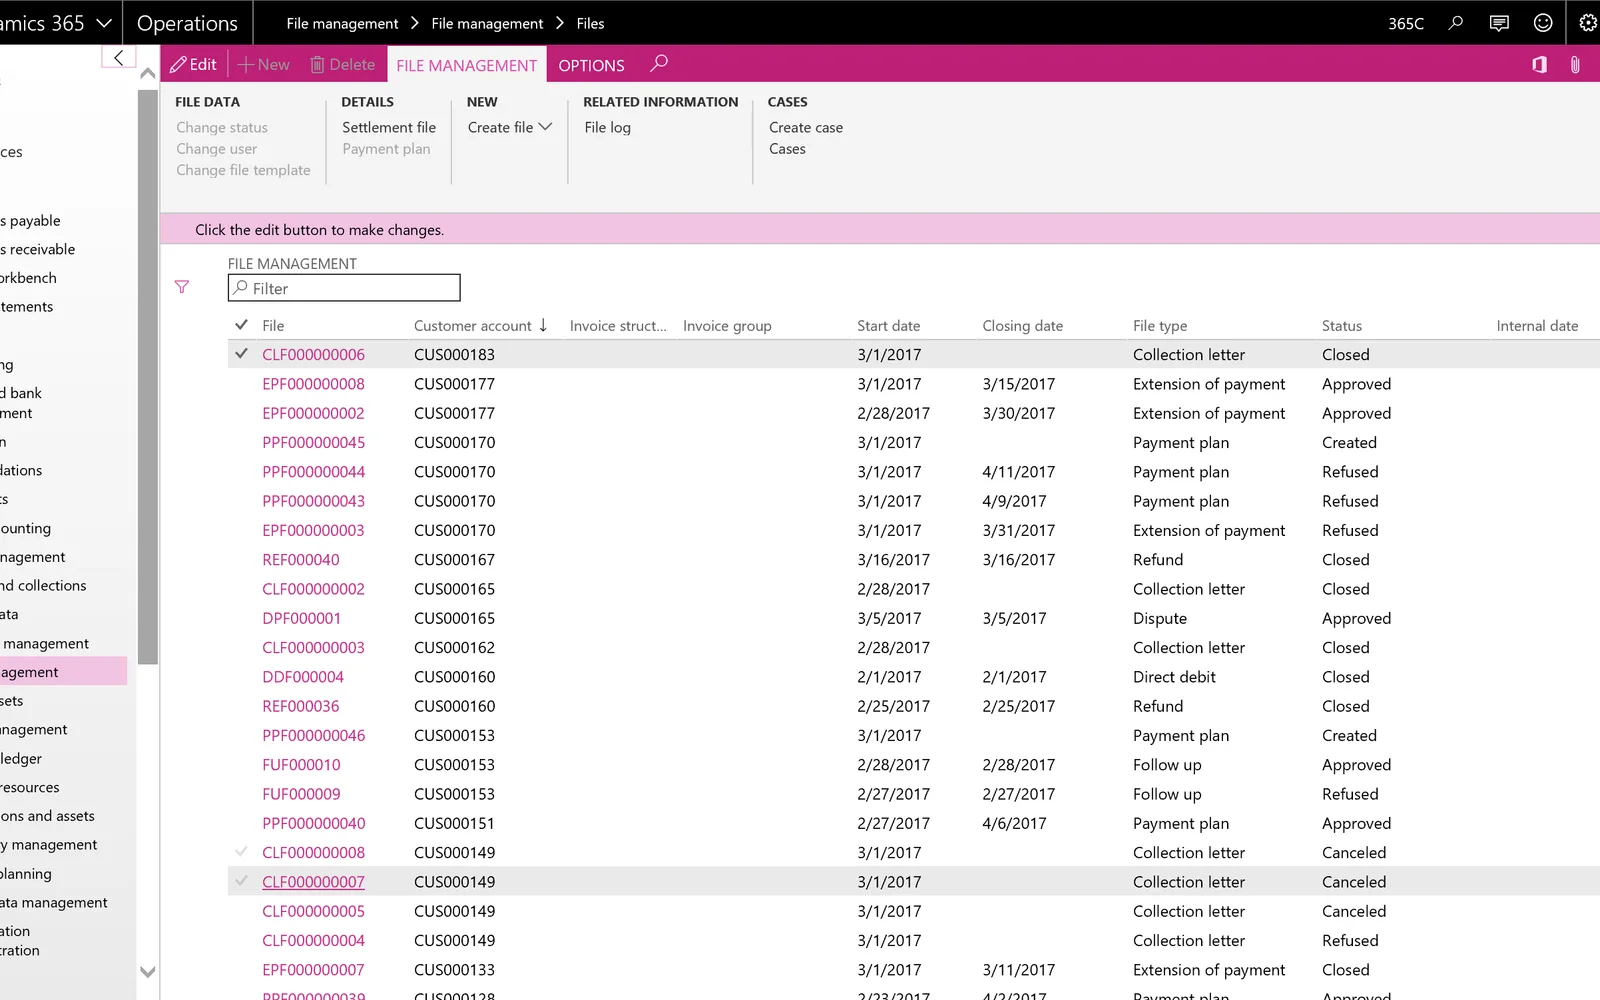1600x1000 pixels.
Task: Open file link FUF000010
Action: [x=301, y=765]
